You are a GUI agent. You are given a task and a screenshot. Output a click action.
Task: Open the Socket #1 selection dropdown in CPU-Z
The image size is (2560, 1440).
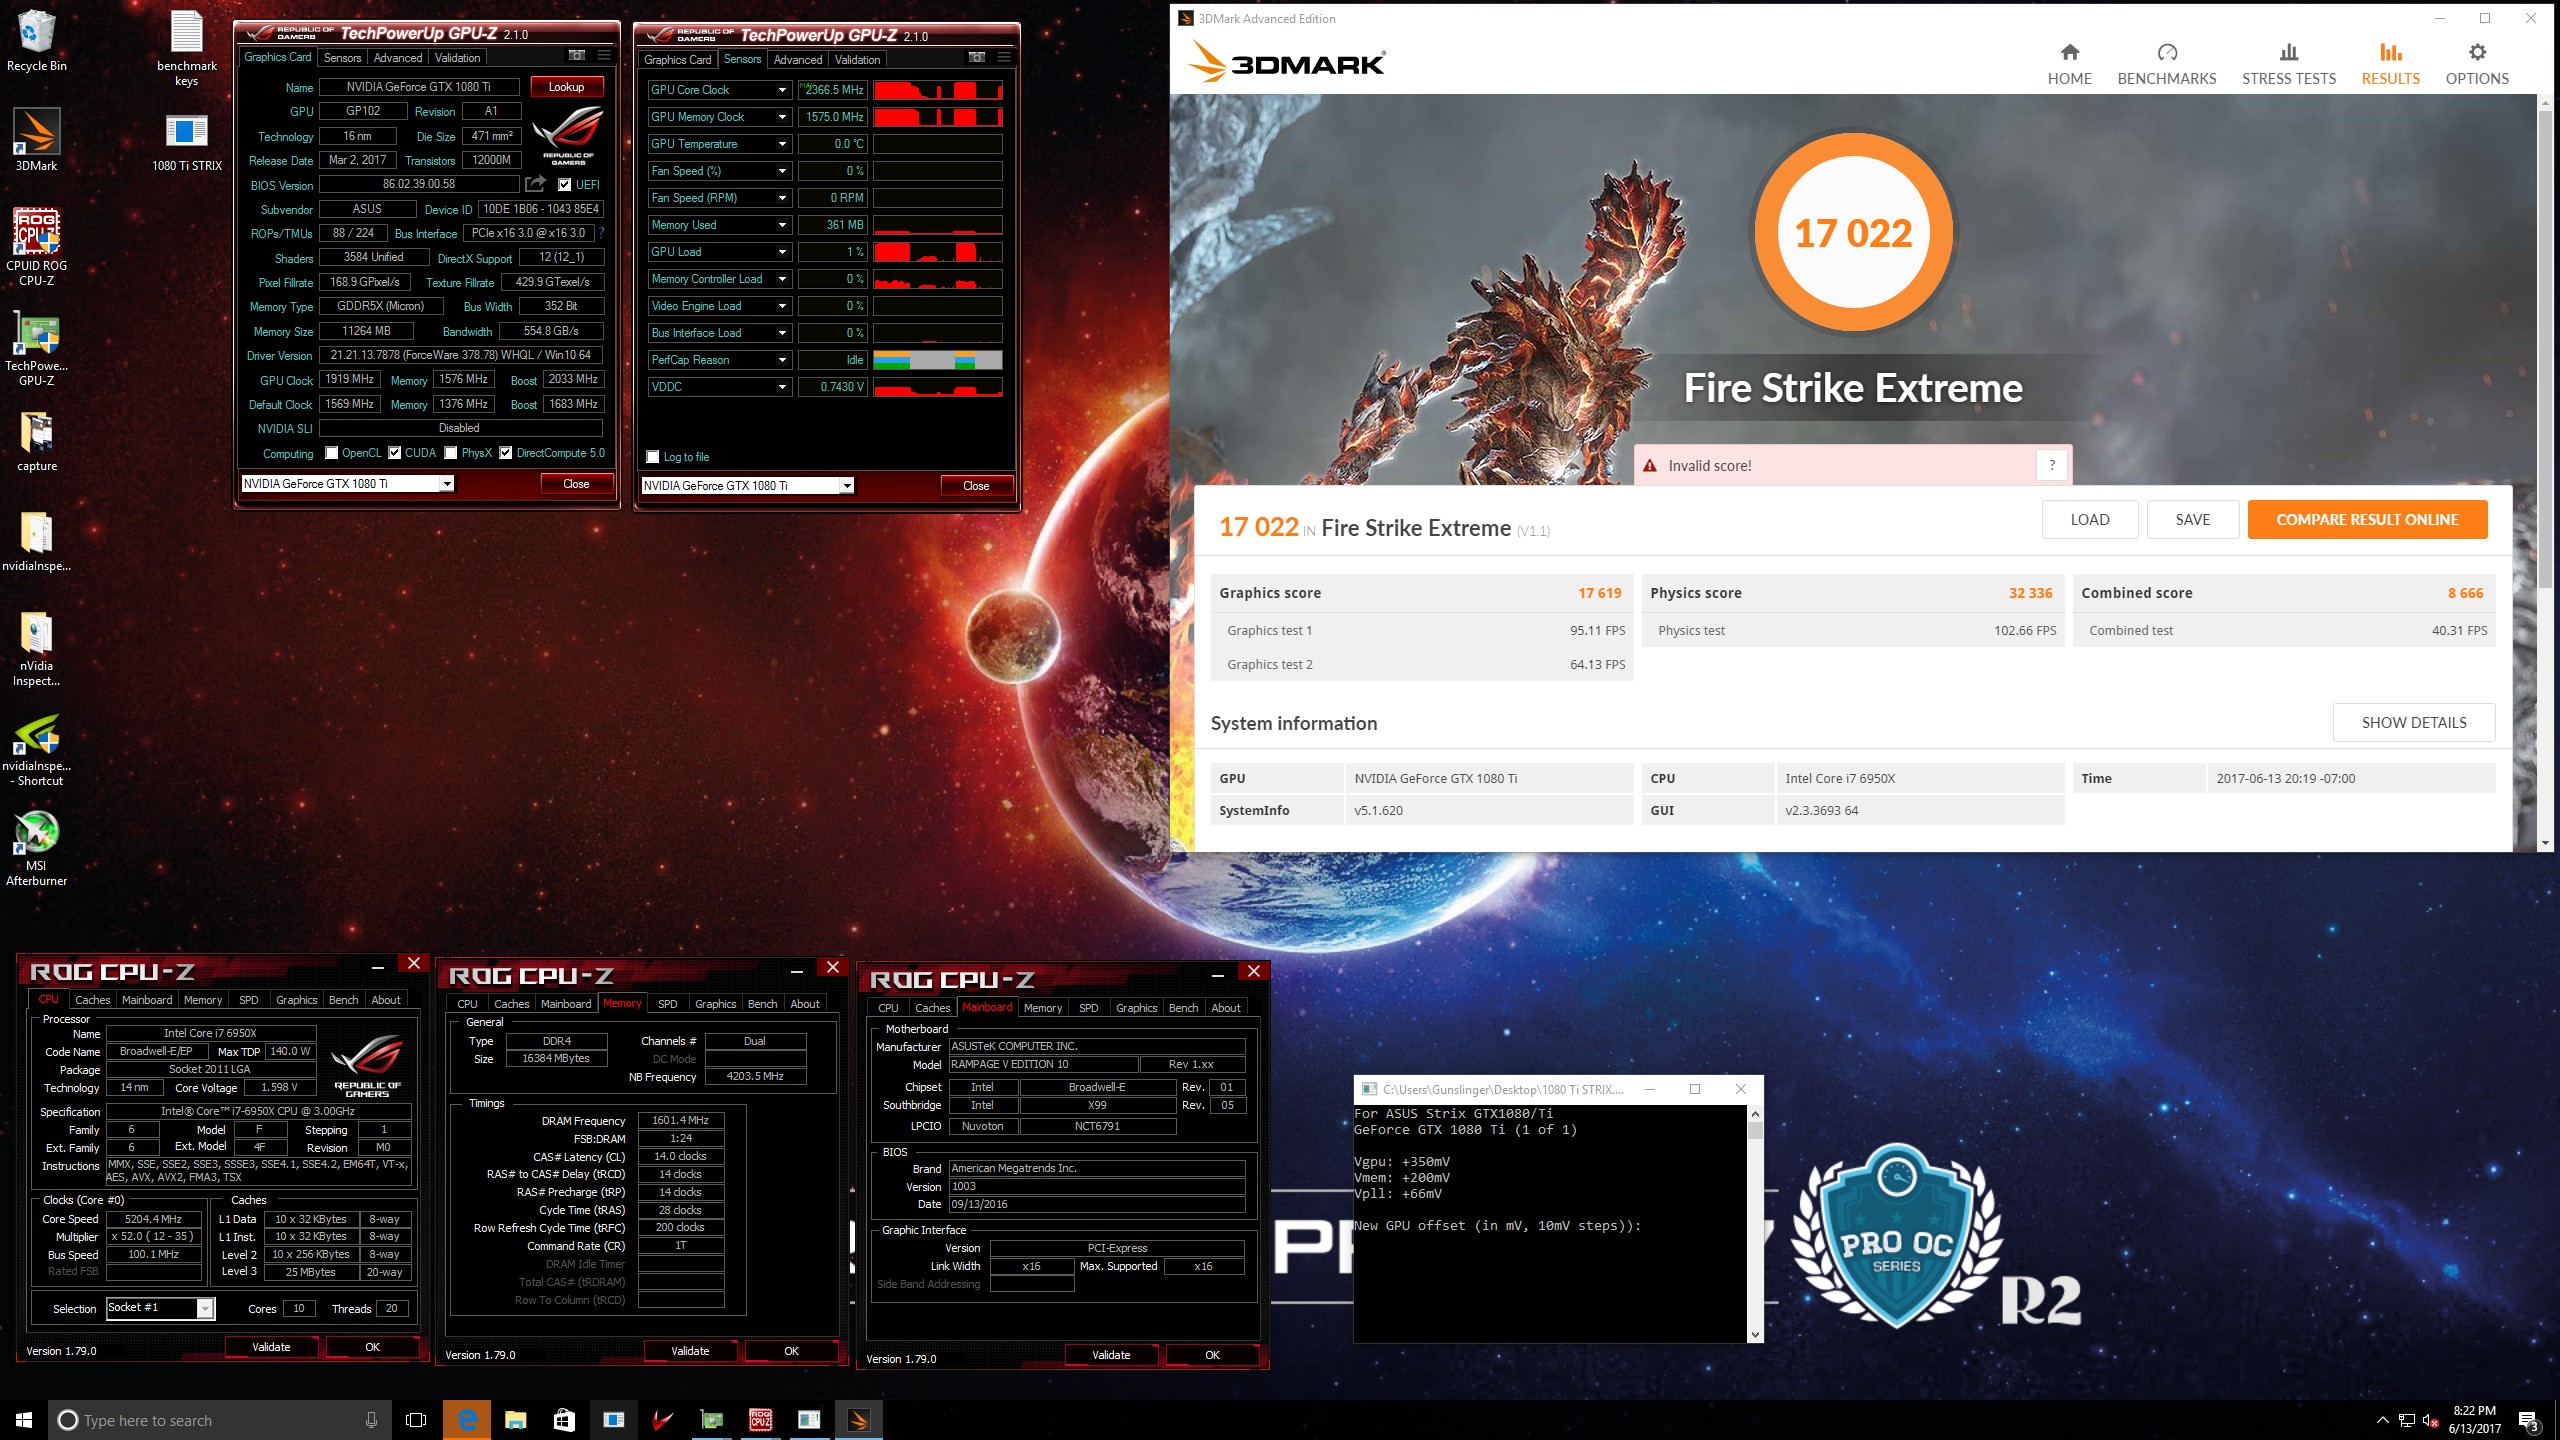pos(205,1308)
